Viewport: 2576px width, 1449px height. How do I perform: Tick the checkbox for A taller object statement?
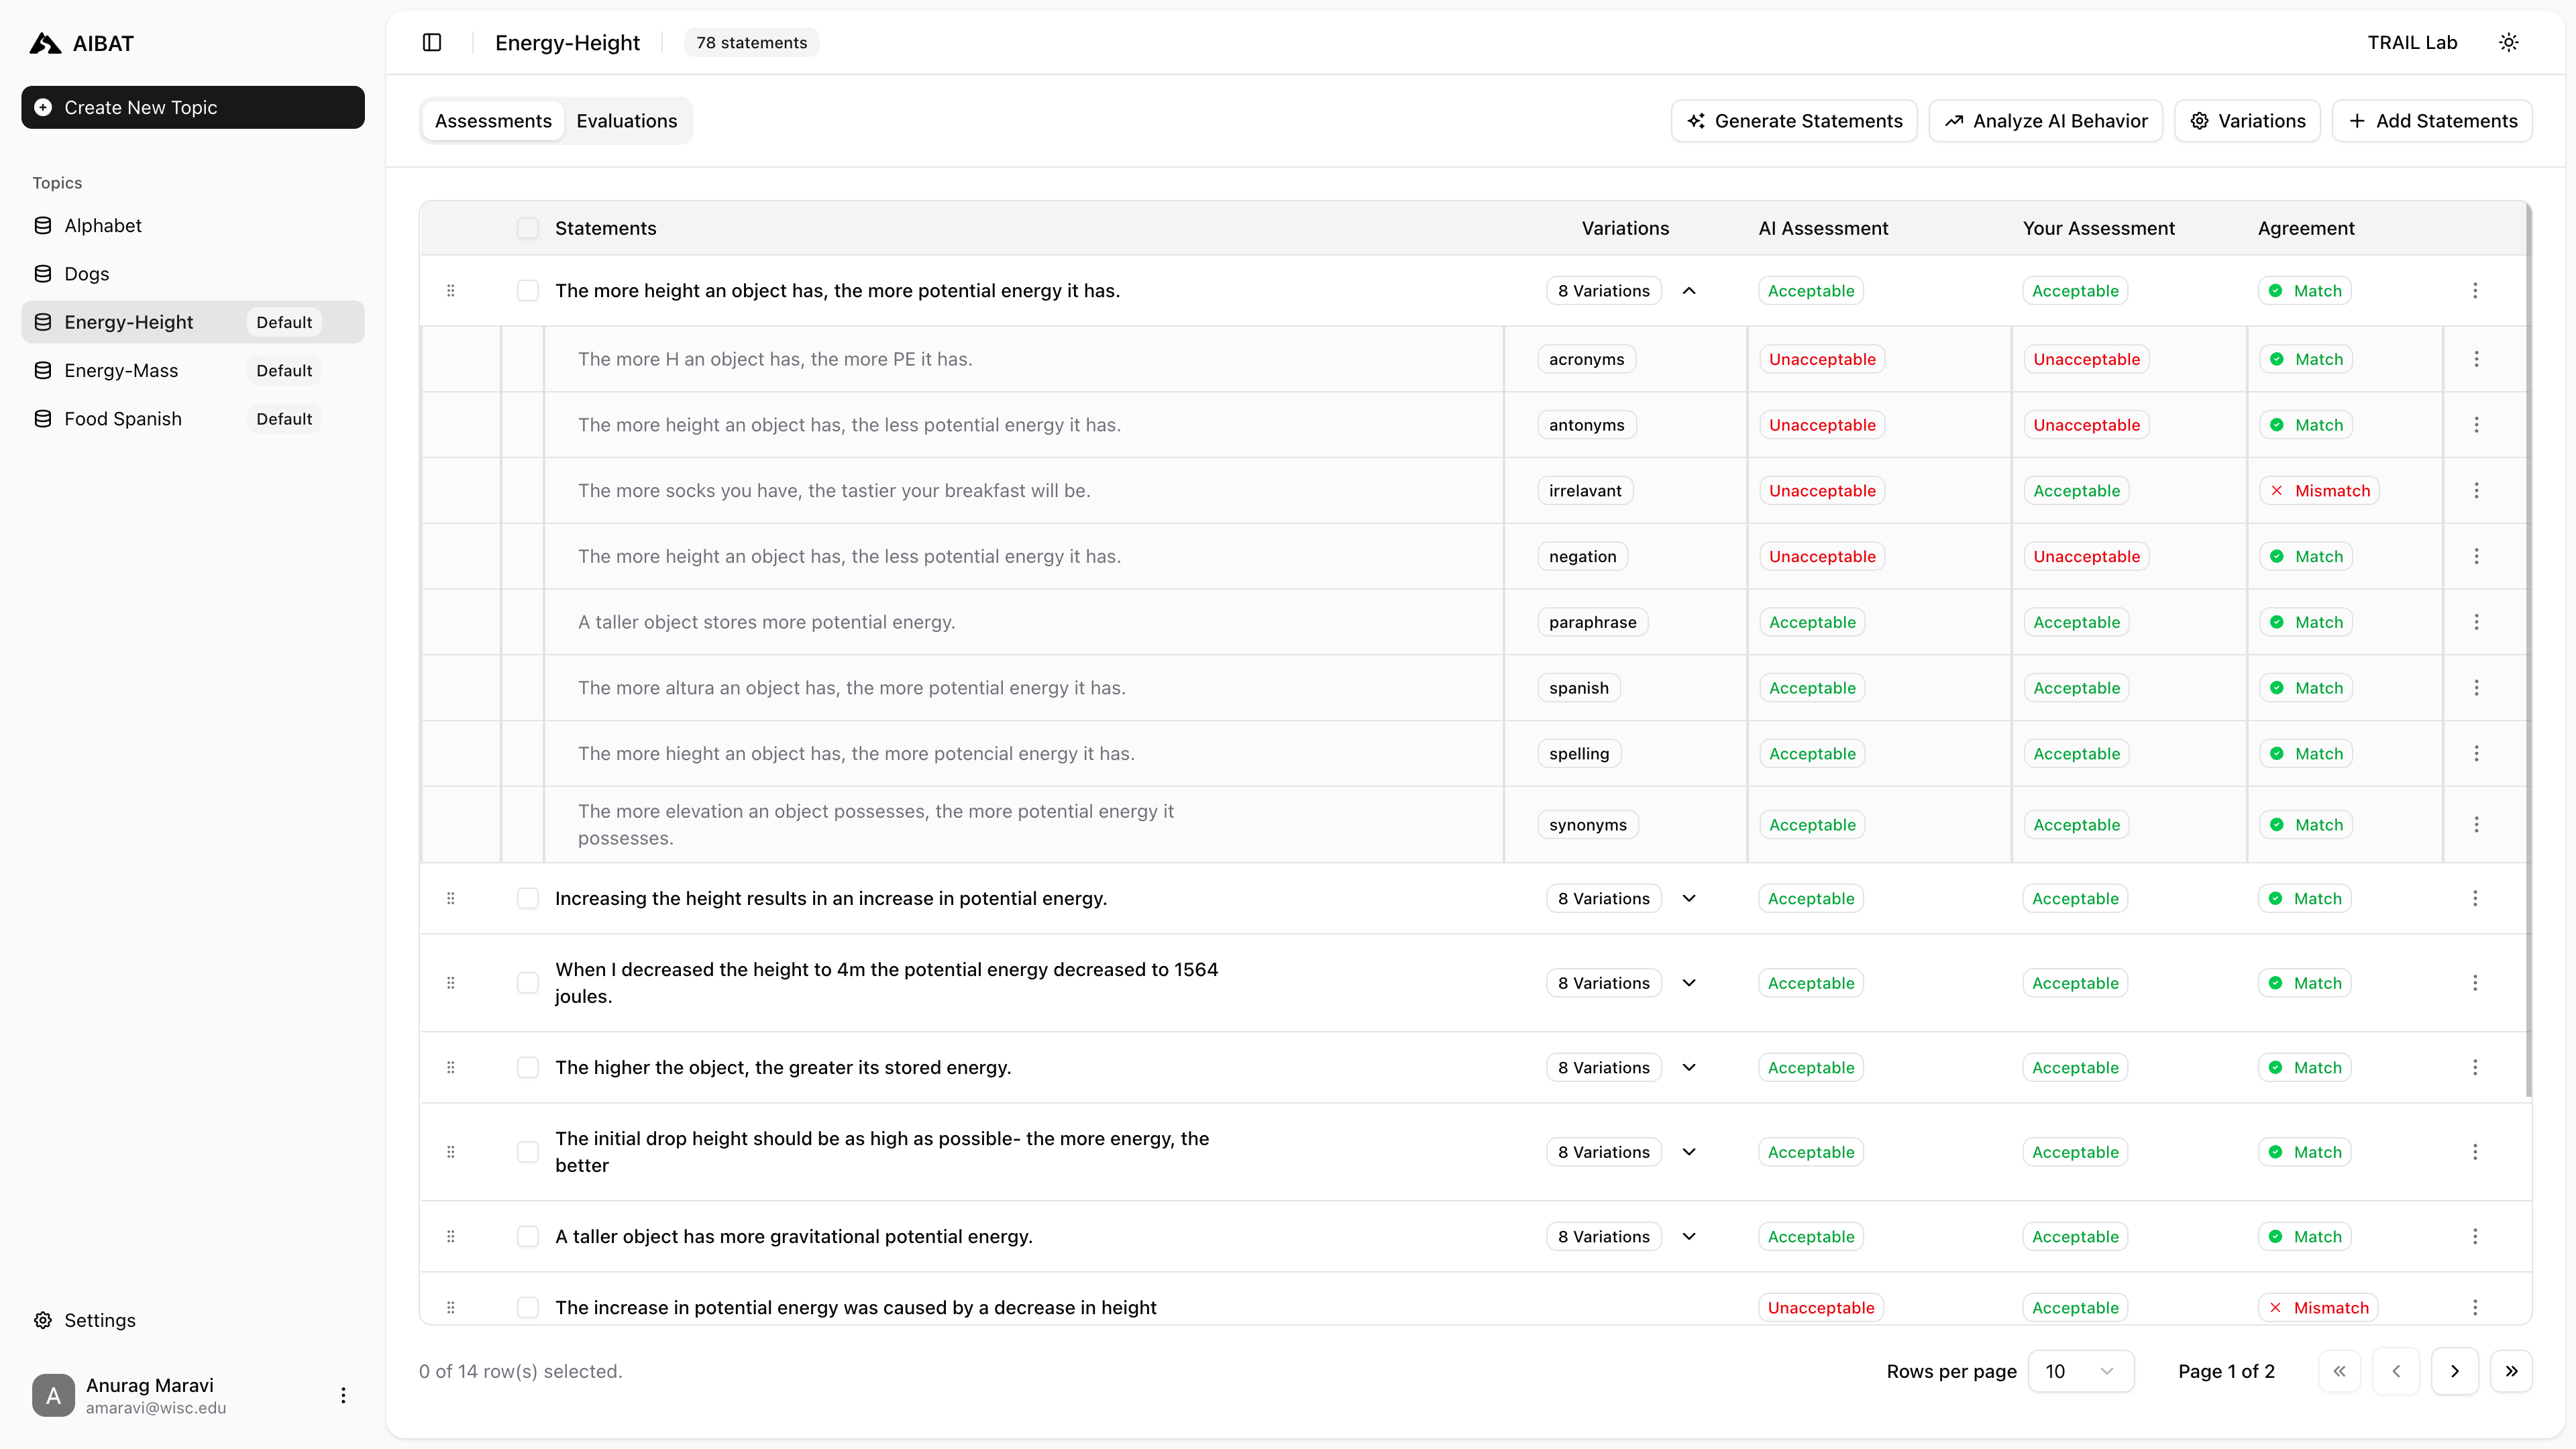[528, 1236]
